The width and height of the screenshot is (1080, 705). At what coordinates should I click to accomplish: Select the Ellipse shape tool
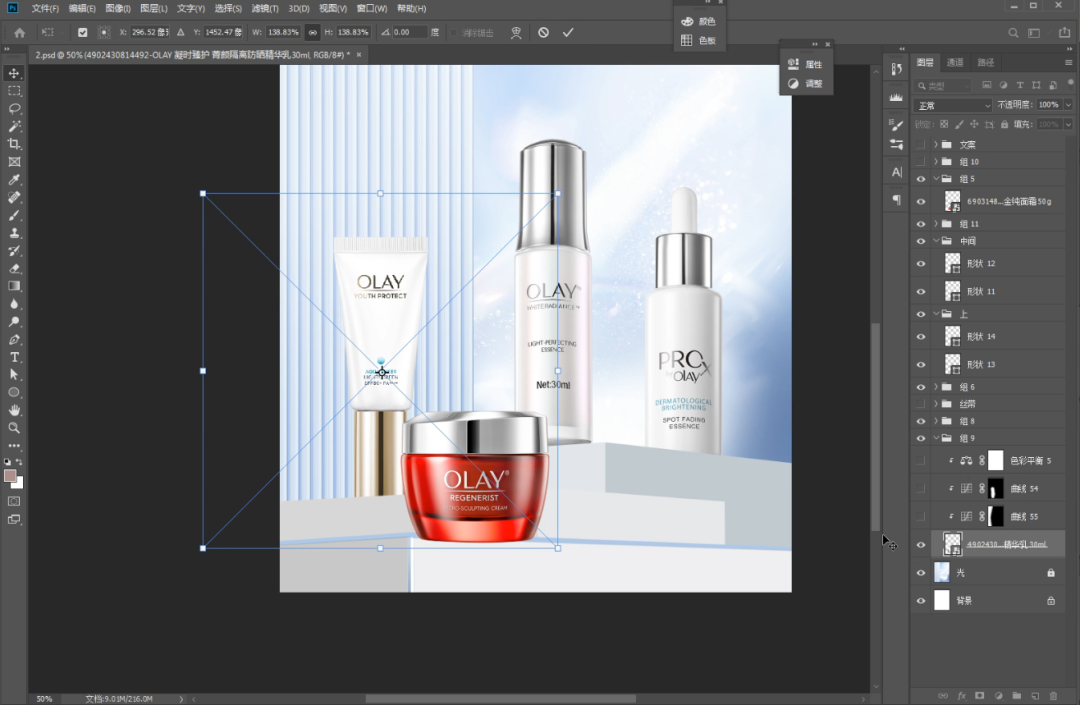(x=14, y=392)
